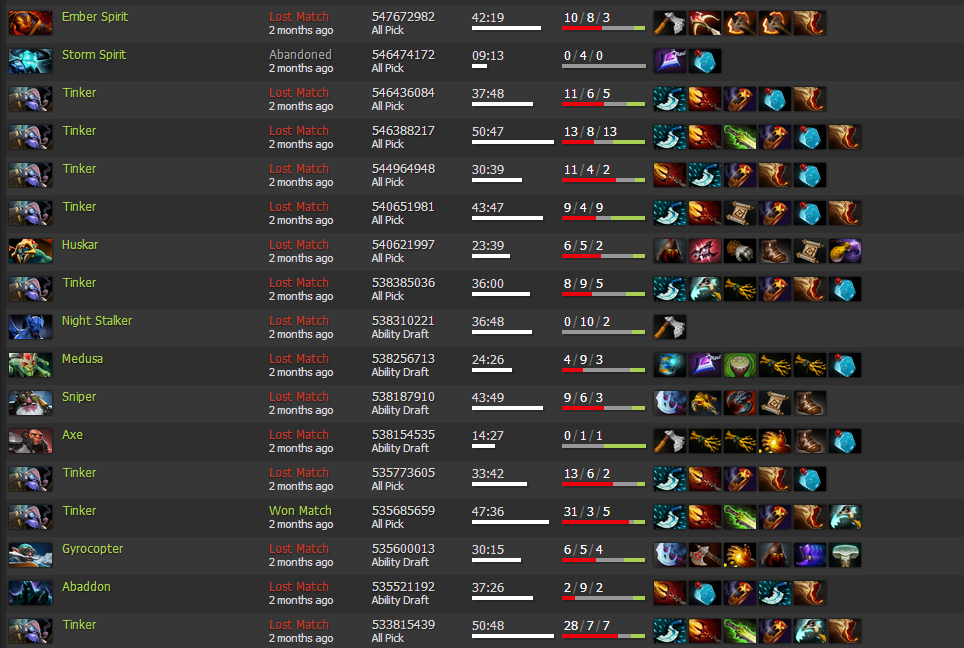Click the lone axe item in Night Stalker row
Screen dimensions: 964x648
tap(670, 327)
